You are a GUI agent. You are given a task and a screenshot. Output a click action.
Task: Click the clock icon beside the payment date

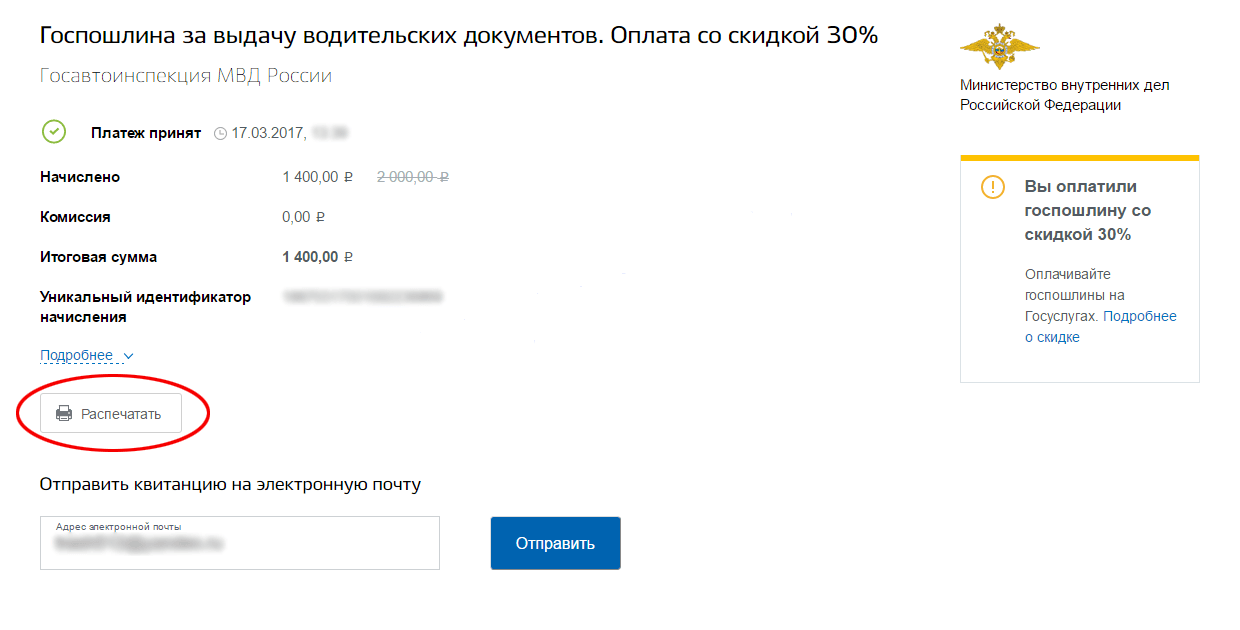[220, 133]
